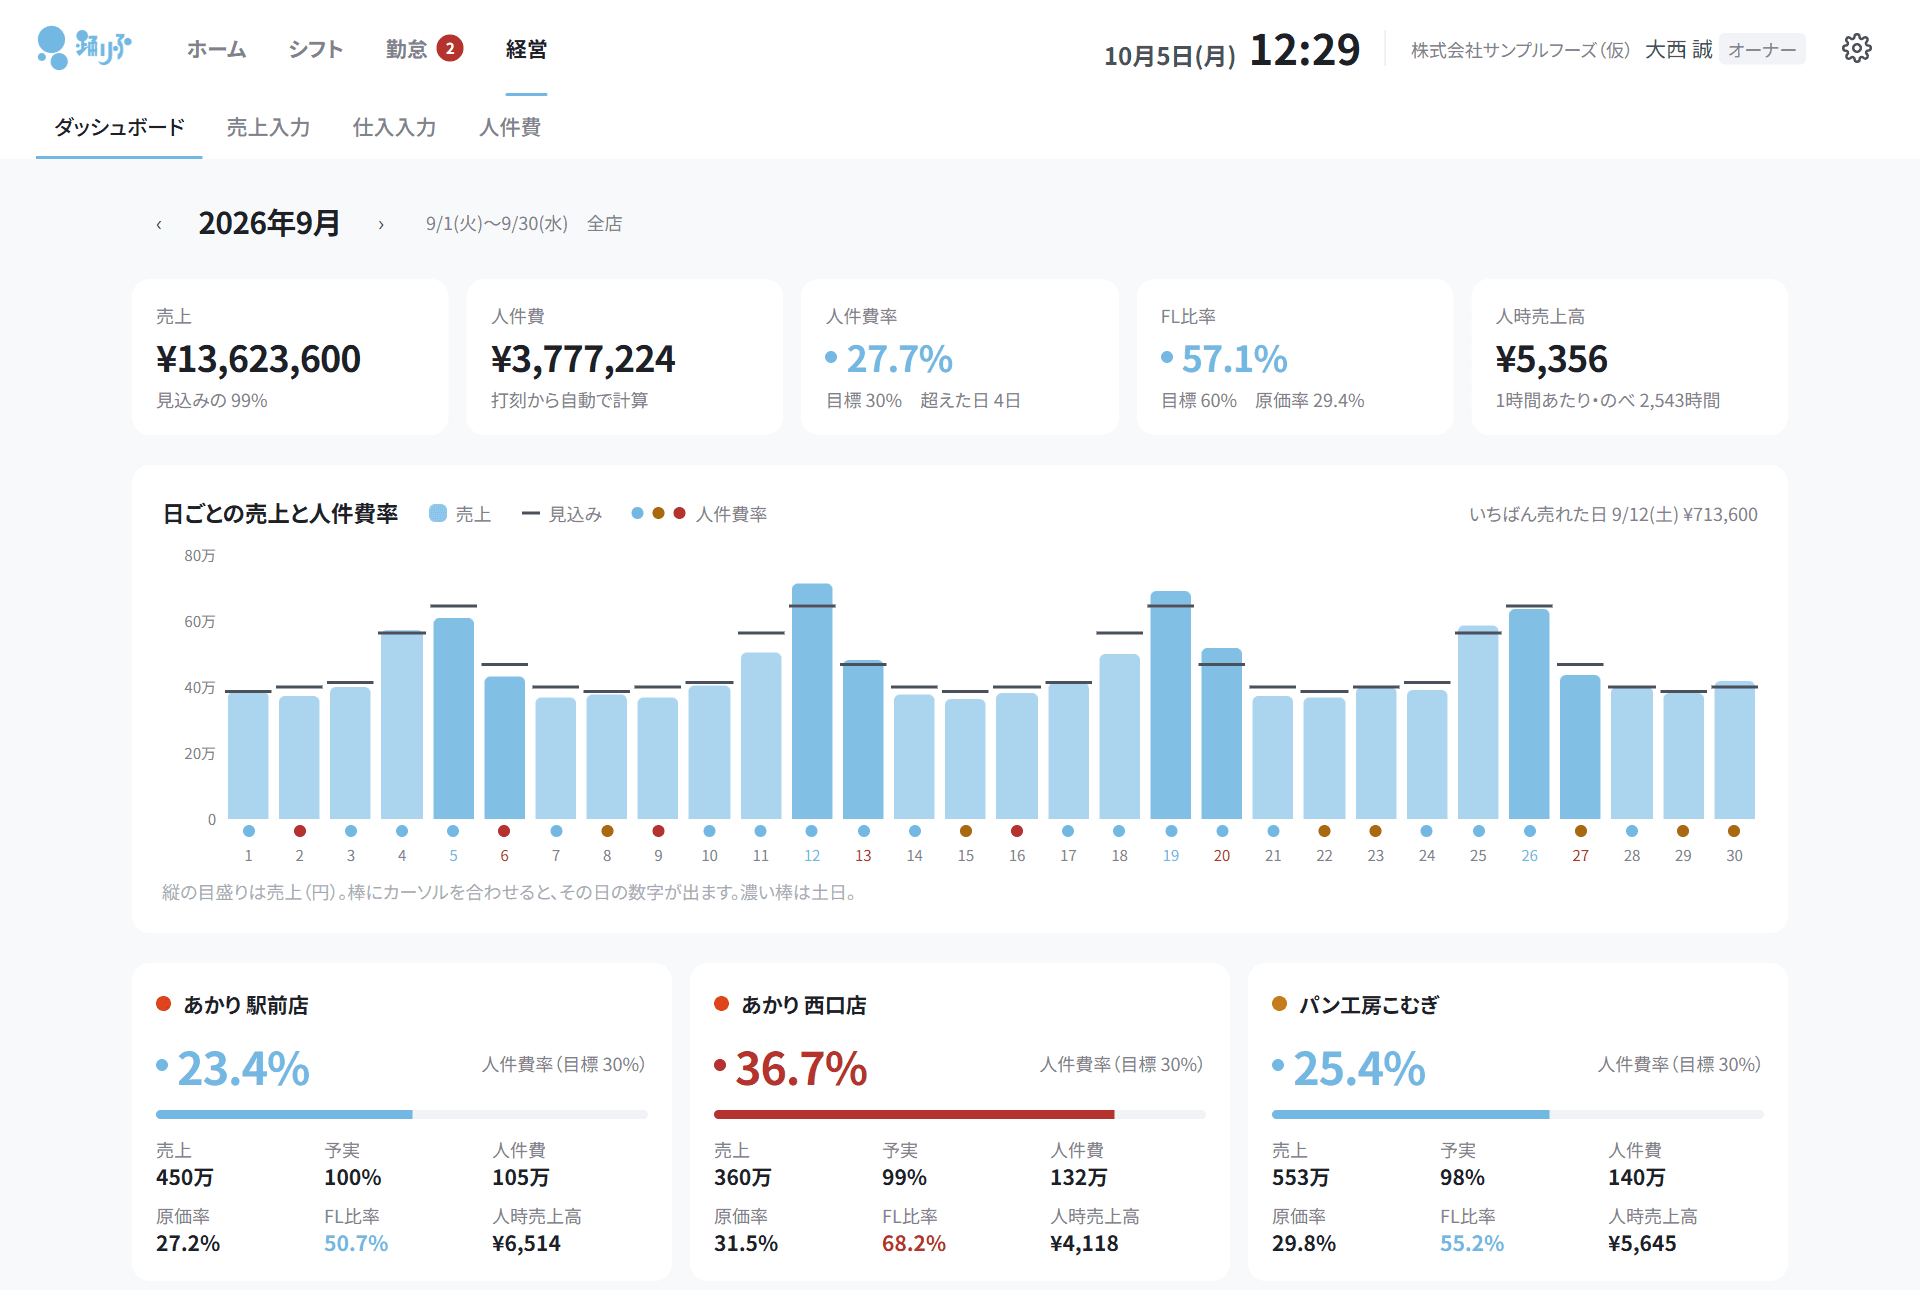Open the 経営 menu
This screenshot has height=1290, width=1920.
click(526, 49)
